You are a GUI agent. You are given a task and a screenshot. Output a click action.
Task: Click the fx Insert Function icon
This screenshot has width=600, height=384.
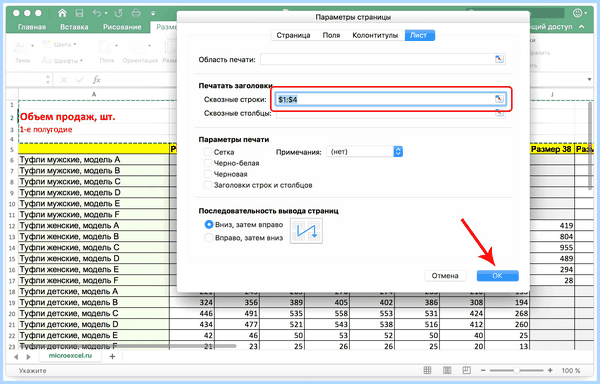[96, 80]
